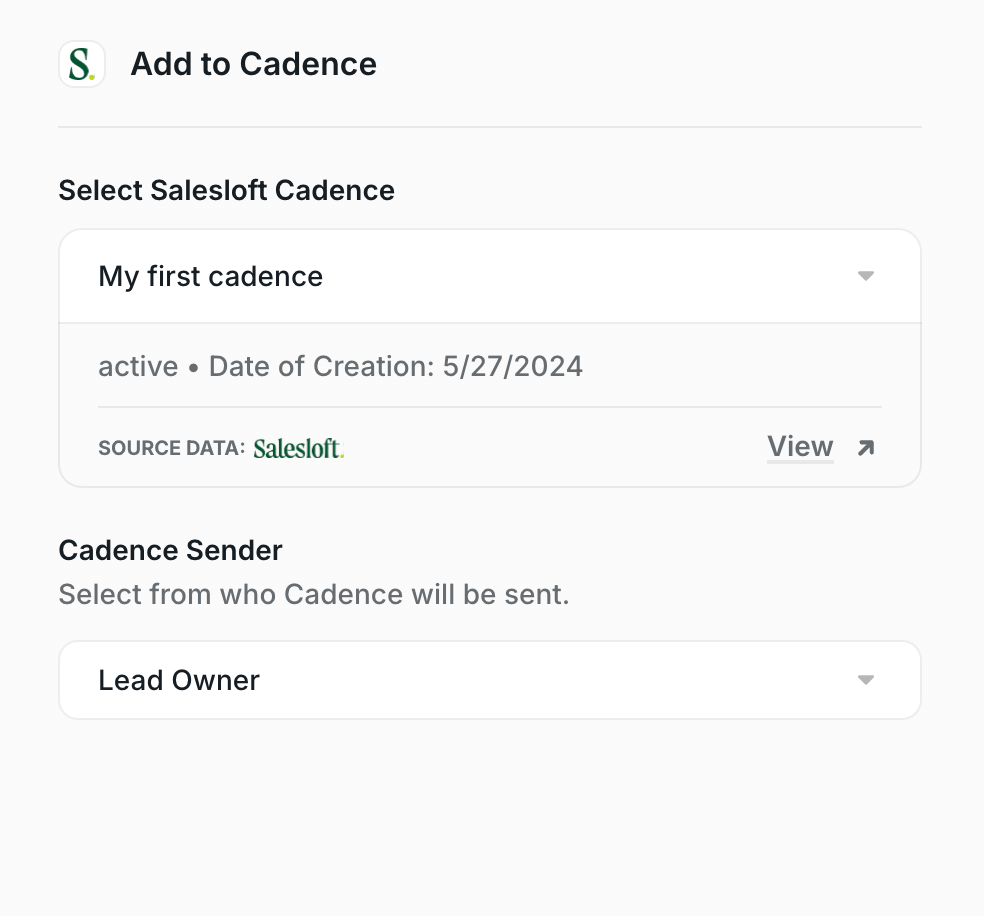Click the Salesloft S logo icon
The height and width of the screenshot is (916, 984).
82,65
